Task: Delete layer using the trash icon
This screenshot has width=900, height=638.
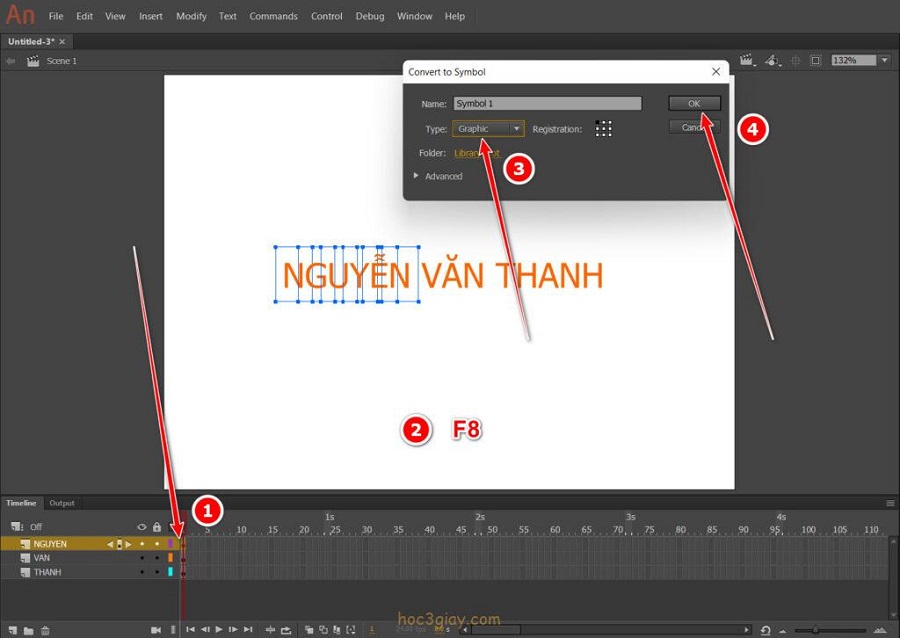Action: 45,630
